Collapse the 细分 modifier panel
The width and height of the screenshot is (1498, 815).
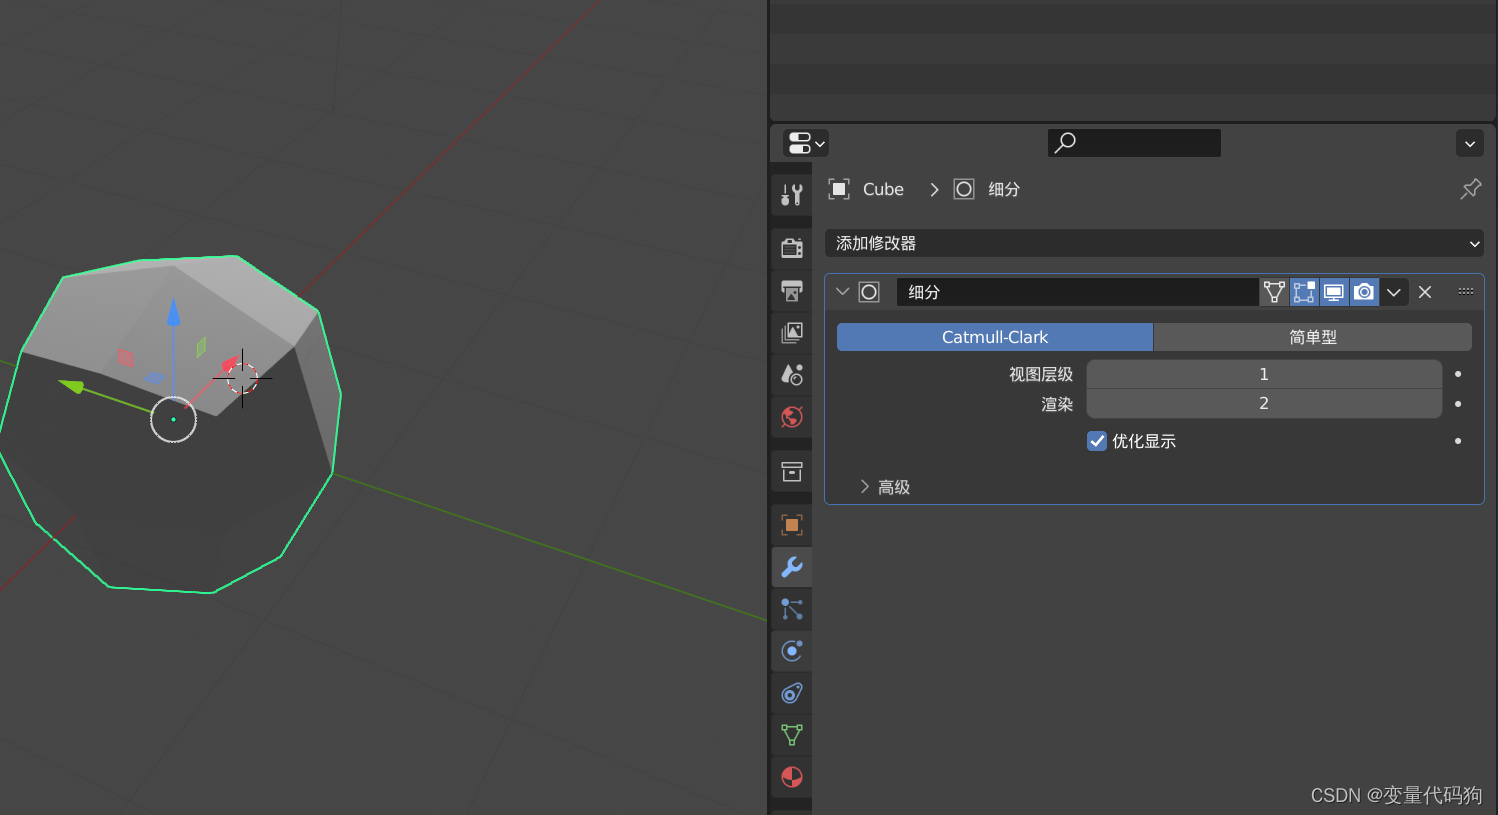click(x=842, y=291)
